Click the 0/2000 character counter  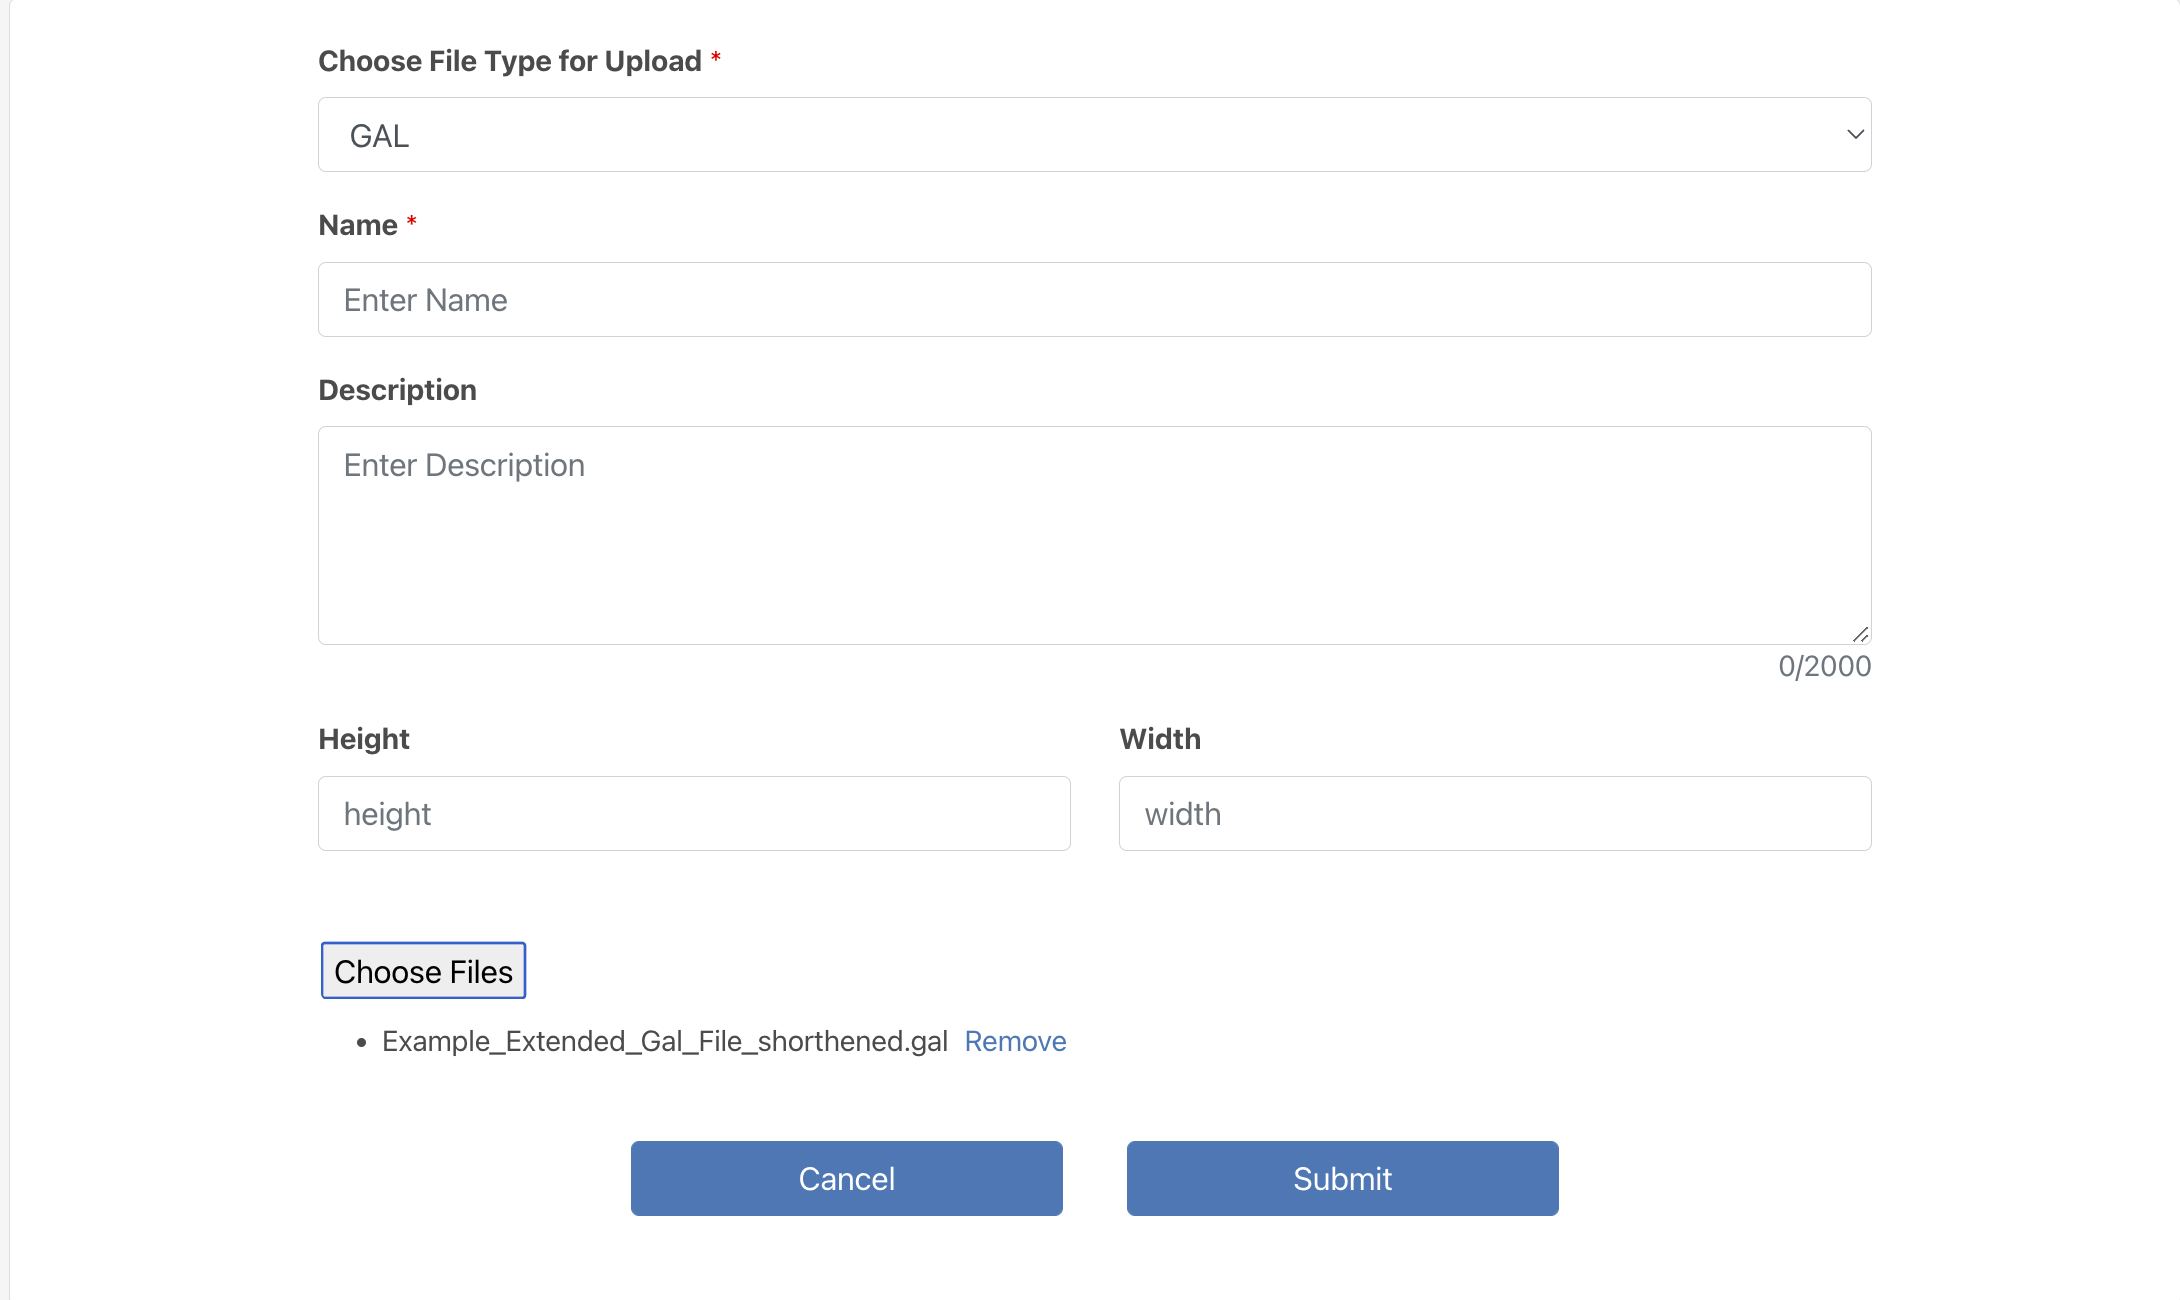1824,667
